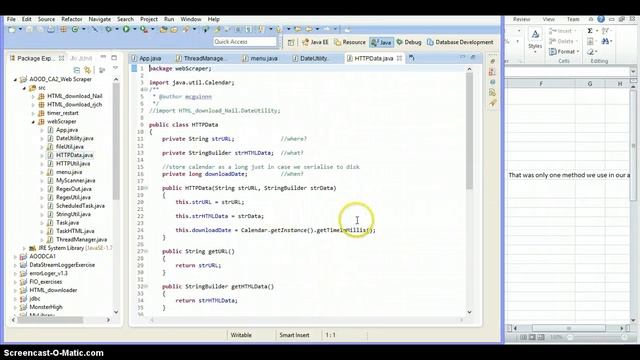Viewport: 640px width, 360px height.
Task: Click the New Java Class icon in the toolbar
Action: pyautogui.click(x=75, y=29)
